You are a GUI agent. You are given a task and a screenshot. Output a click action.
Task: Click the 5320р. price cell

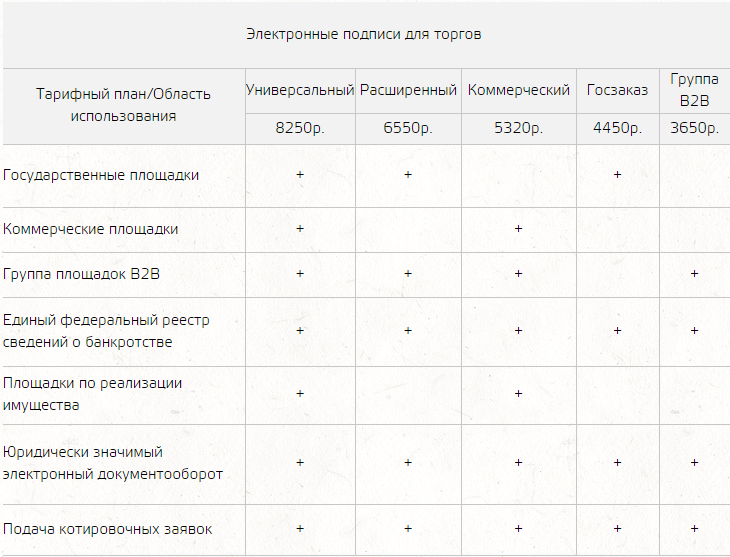[519, 128]
